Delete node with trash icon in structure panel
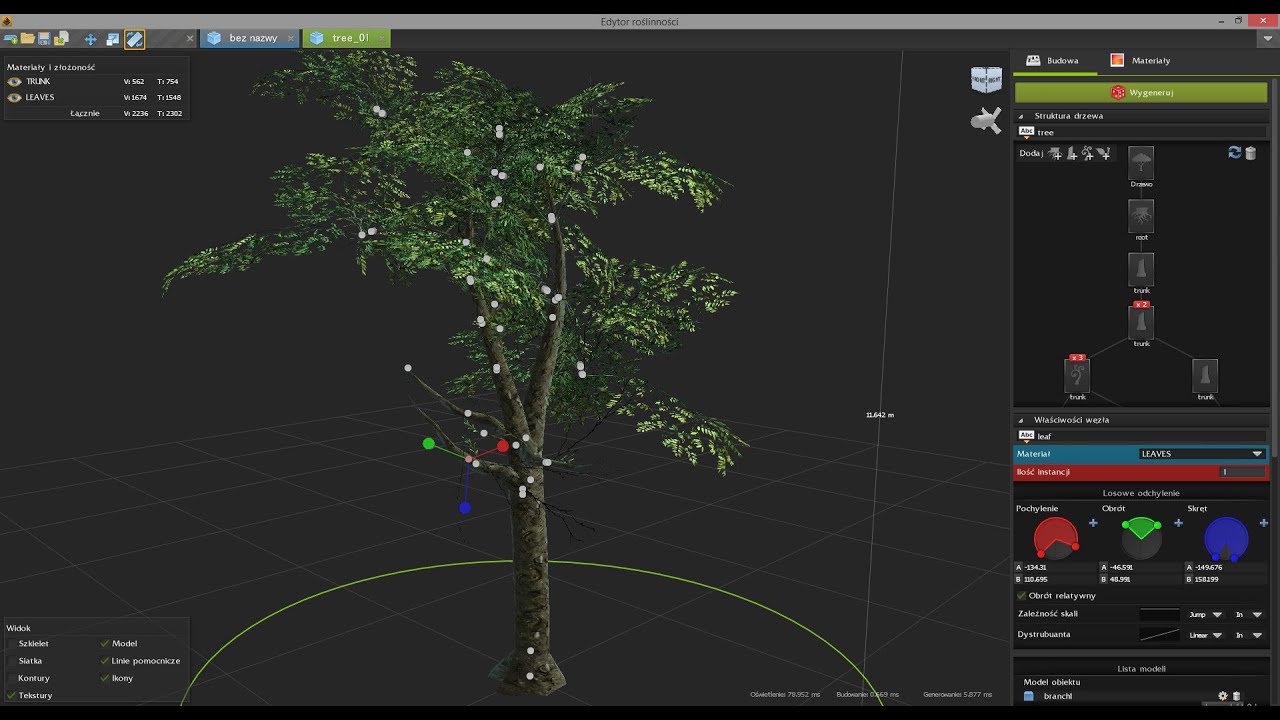 pos(1250,153)
